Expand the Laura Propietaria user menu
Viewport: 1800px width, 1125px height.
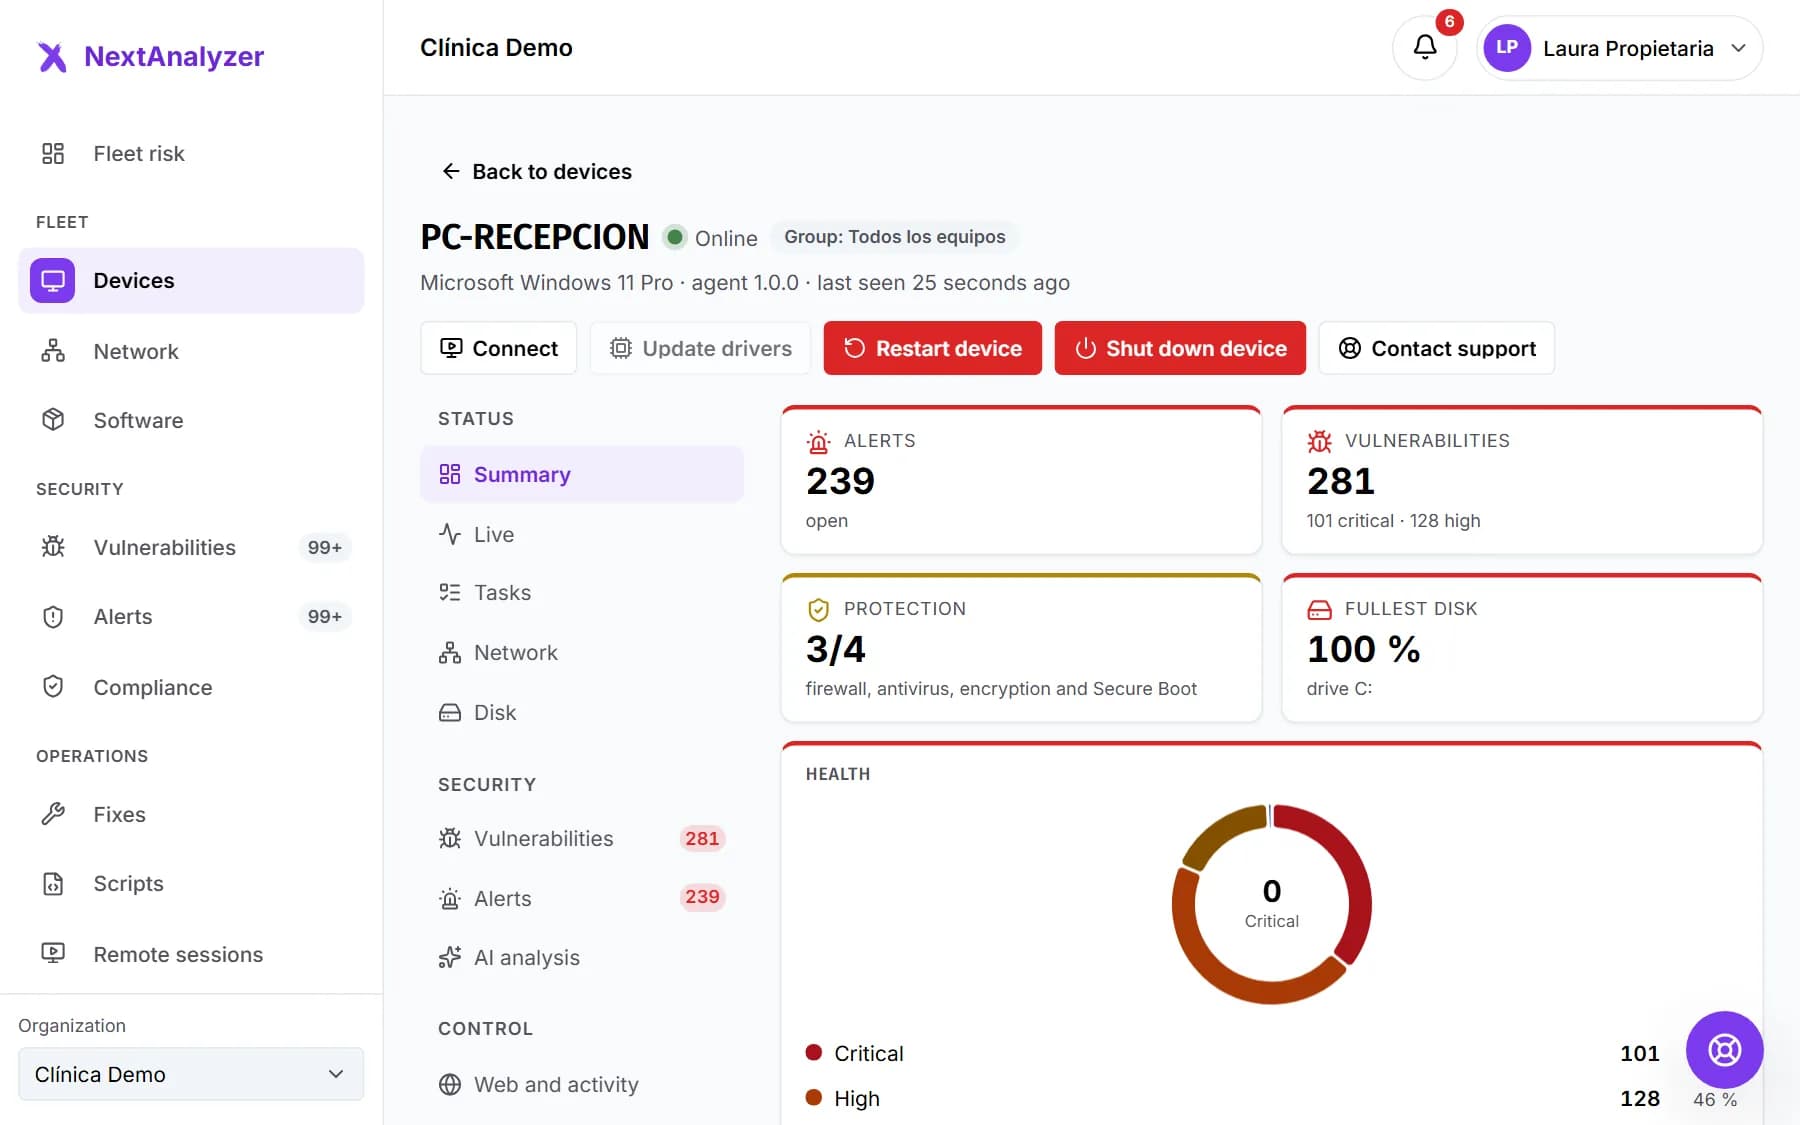click(x=1619, y=47)
